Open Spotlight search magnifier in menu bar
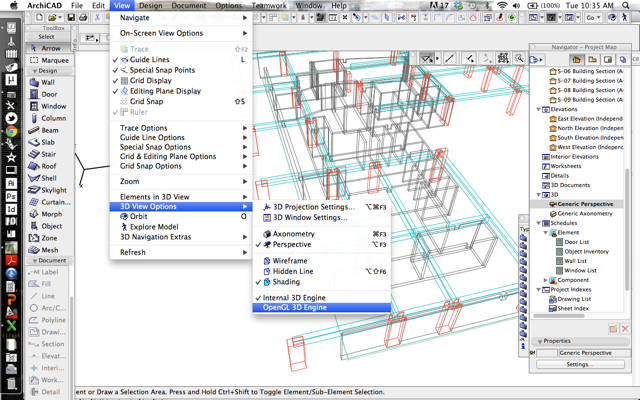Viewport: 640px width, 400px height. pyautogui.click(x=626, y=5)
